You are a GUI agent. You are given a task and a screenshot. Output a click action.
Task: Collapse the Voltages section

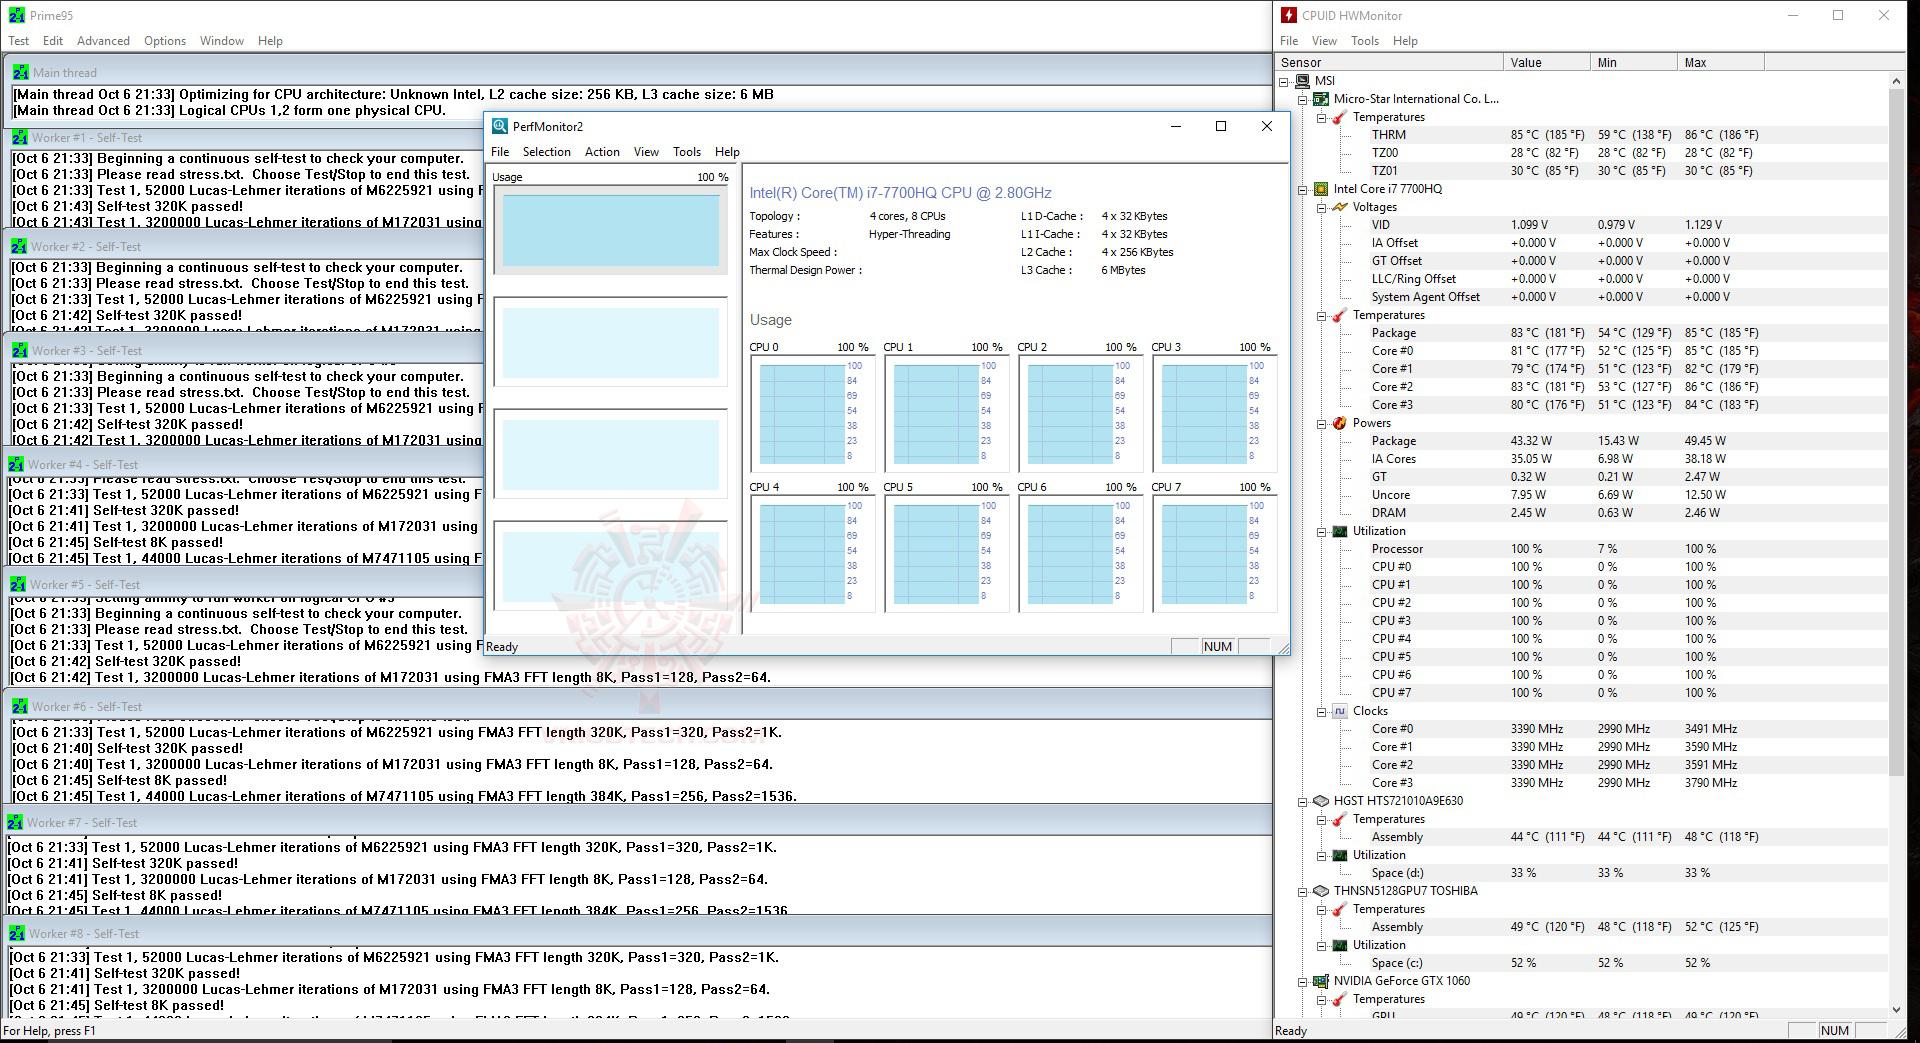click(1323, 207)
